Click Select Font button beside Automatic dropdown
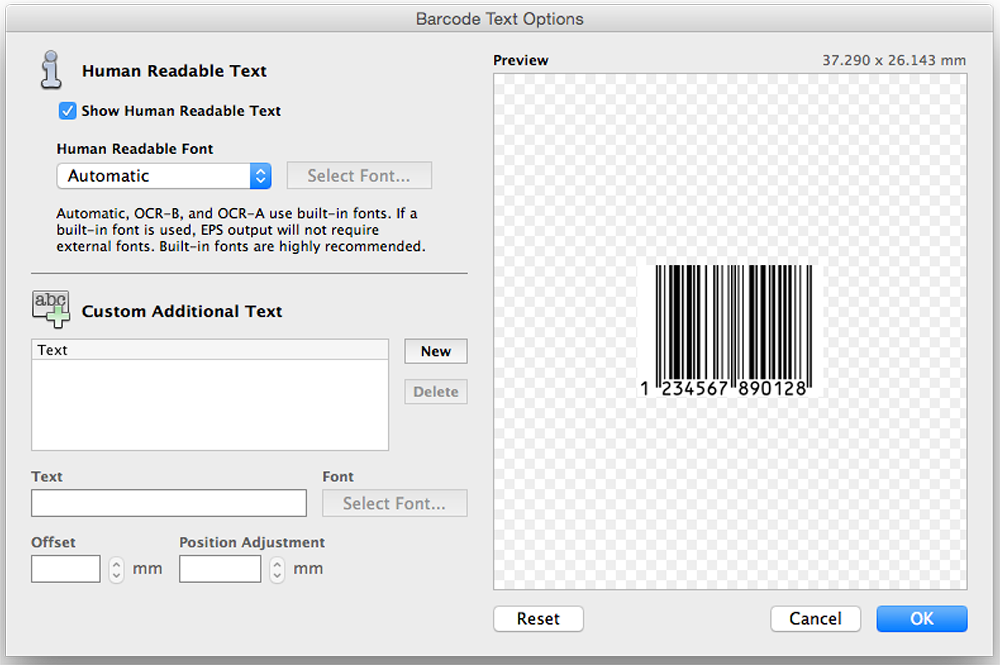This screenshot has height=665, width=1000. pyautogui.click(x=359, y=175)
